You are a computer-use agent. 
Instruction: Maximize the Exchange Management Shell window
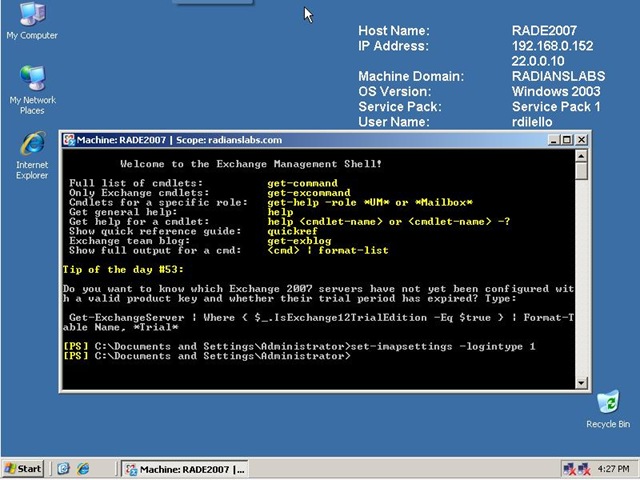coord(565,140)
